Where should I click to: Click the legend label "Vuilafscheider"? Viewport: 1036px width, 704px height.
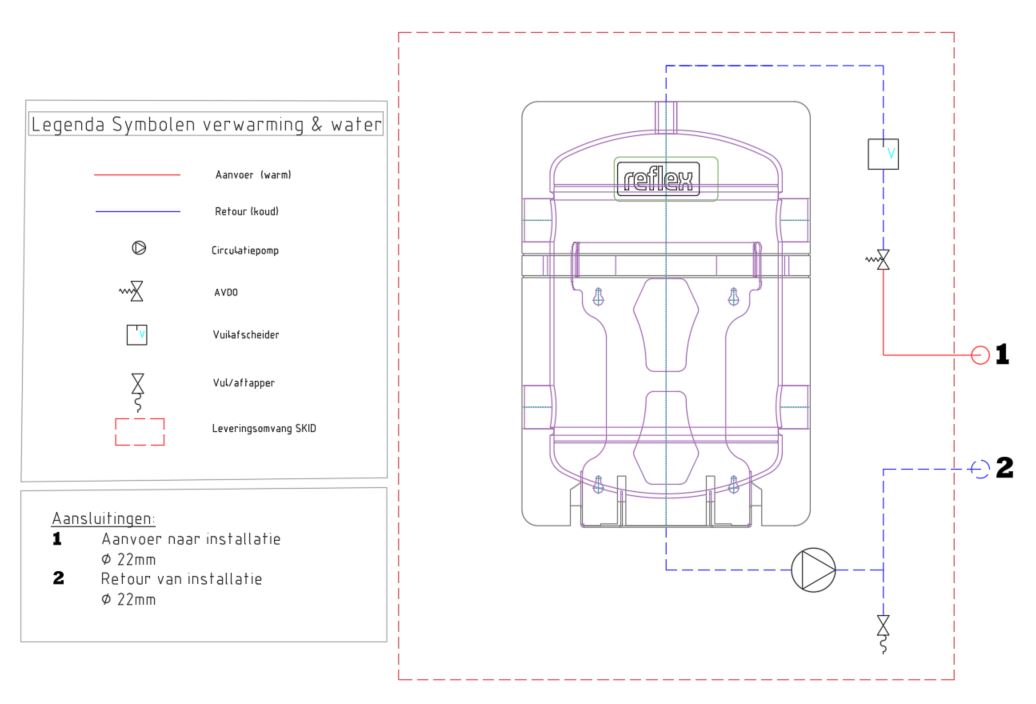[x=246, y=335]
